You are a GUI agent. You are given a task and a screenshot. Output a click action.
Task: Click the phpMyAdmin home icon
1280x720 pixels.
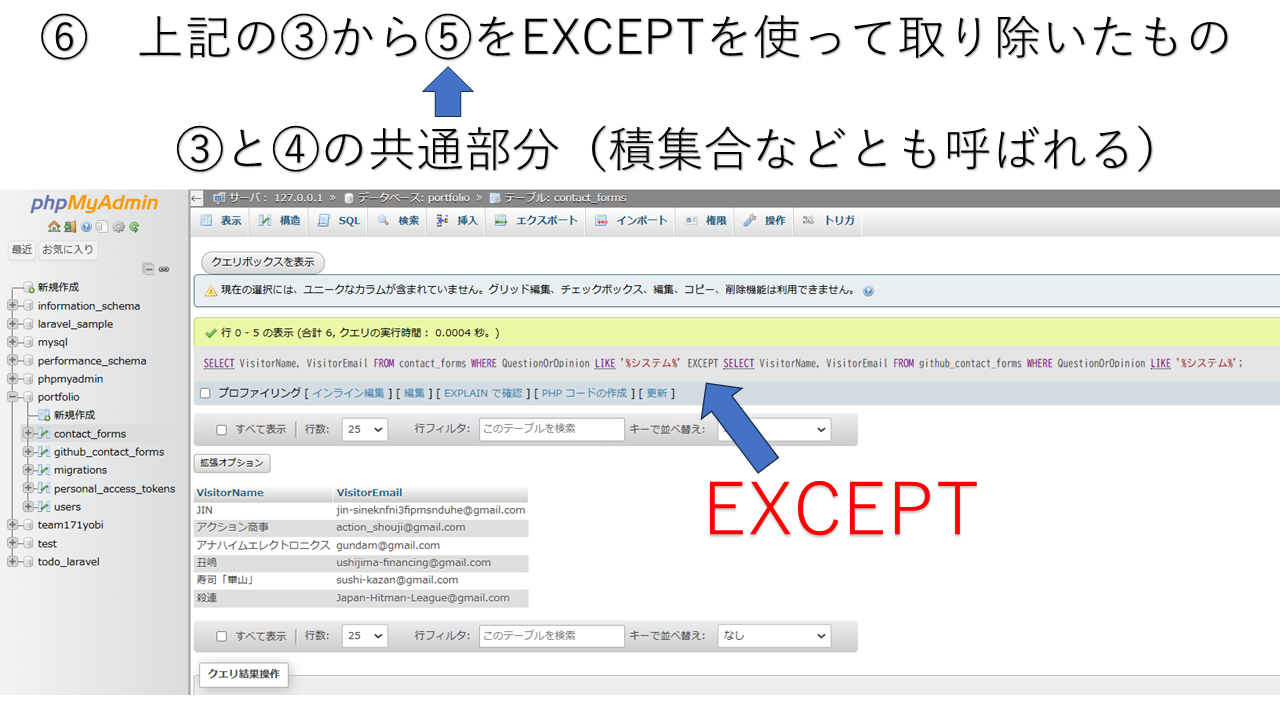pos(55,226)
